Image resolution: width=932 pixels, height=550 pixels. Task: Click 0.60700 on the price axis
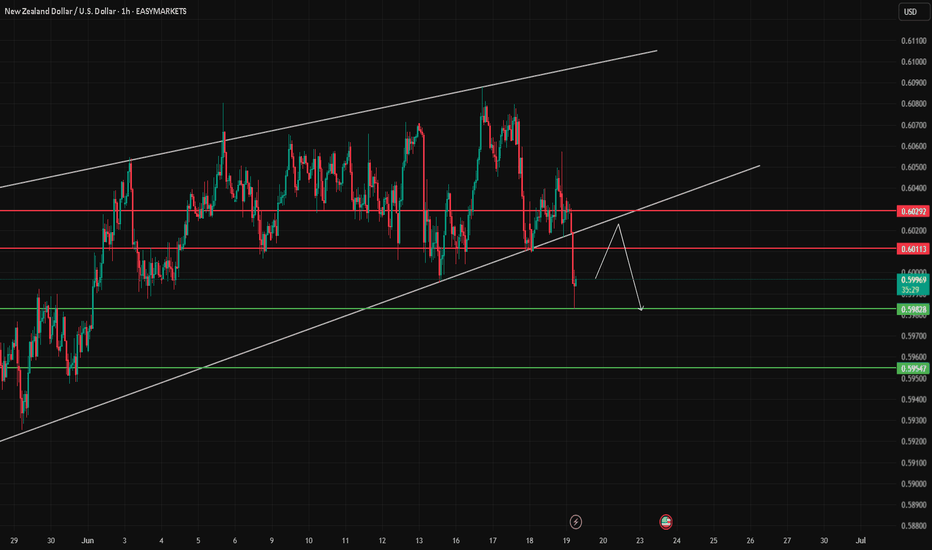click(914, 125)
